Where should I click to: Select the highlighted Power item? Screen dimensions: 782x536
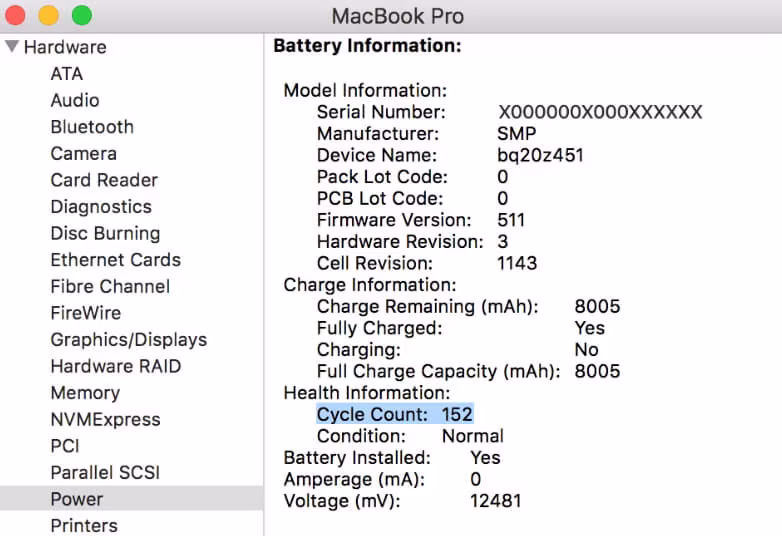pyautogui.click(x=77, y=498)
